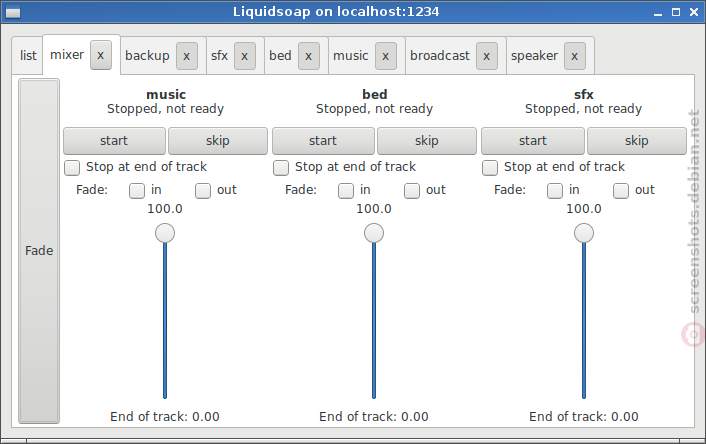The height and width of the screenshot is (444, 706).
Task: Close the music tab with its x button
Action: click(x=385, y=56)
